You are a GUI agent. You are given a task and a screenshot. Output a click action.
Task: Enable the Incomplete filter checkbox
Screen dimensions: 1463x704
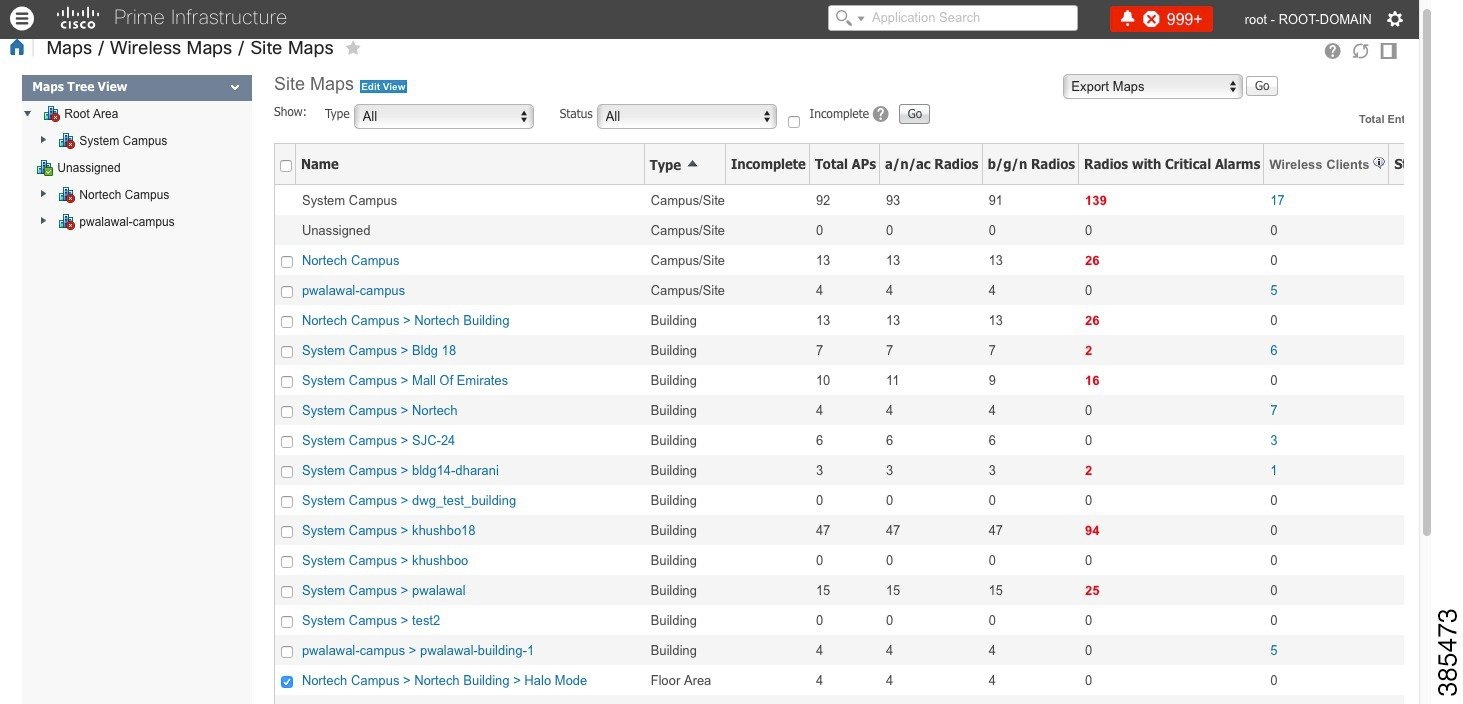pos(794,121)
